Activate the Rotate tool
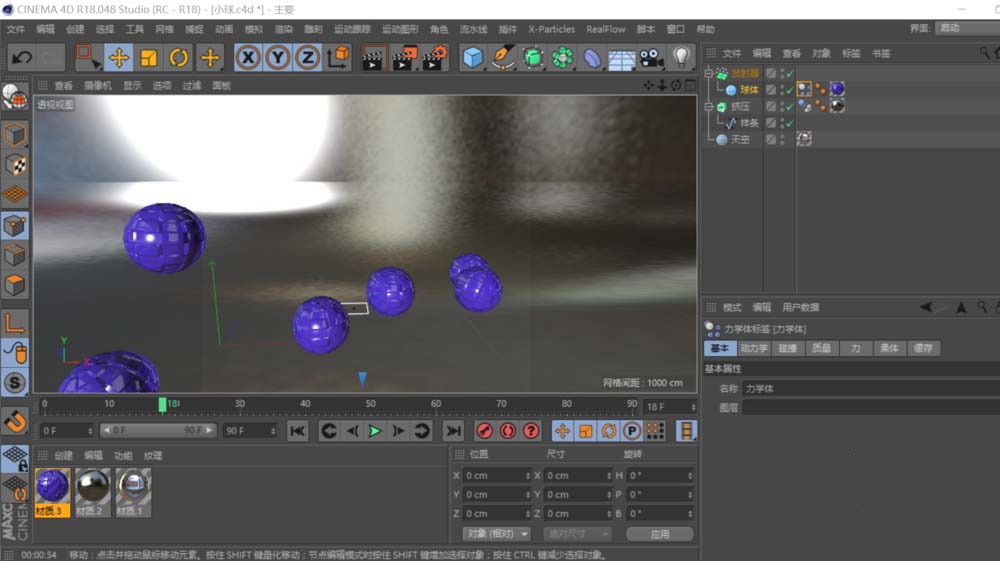The height and width of the screenshot is (561, 1000). tap(179, 58)
